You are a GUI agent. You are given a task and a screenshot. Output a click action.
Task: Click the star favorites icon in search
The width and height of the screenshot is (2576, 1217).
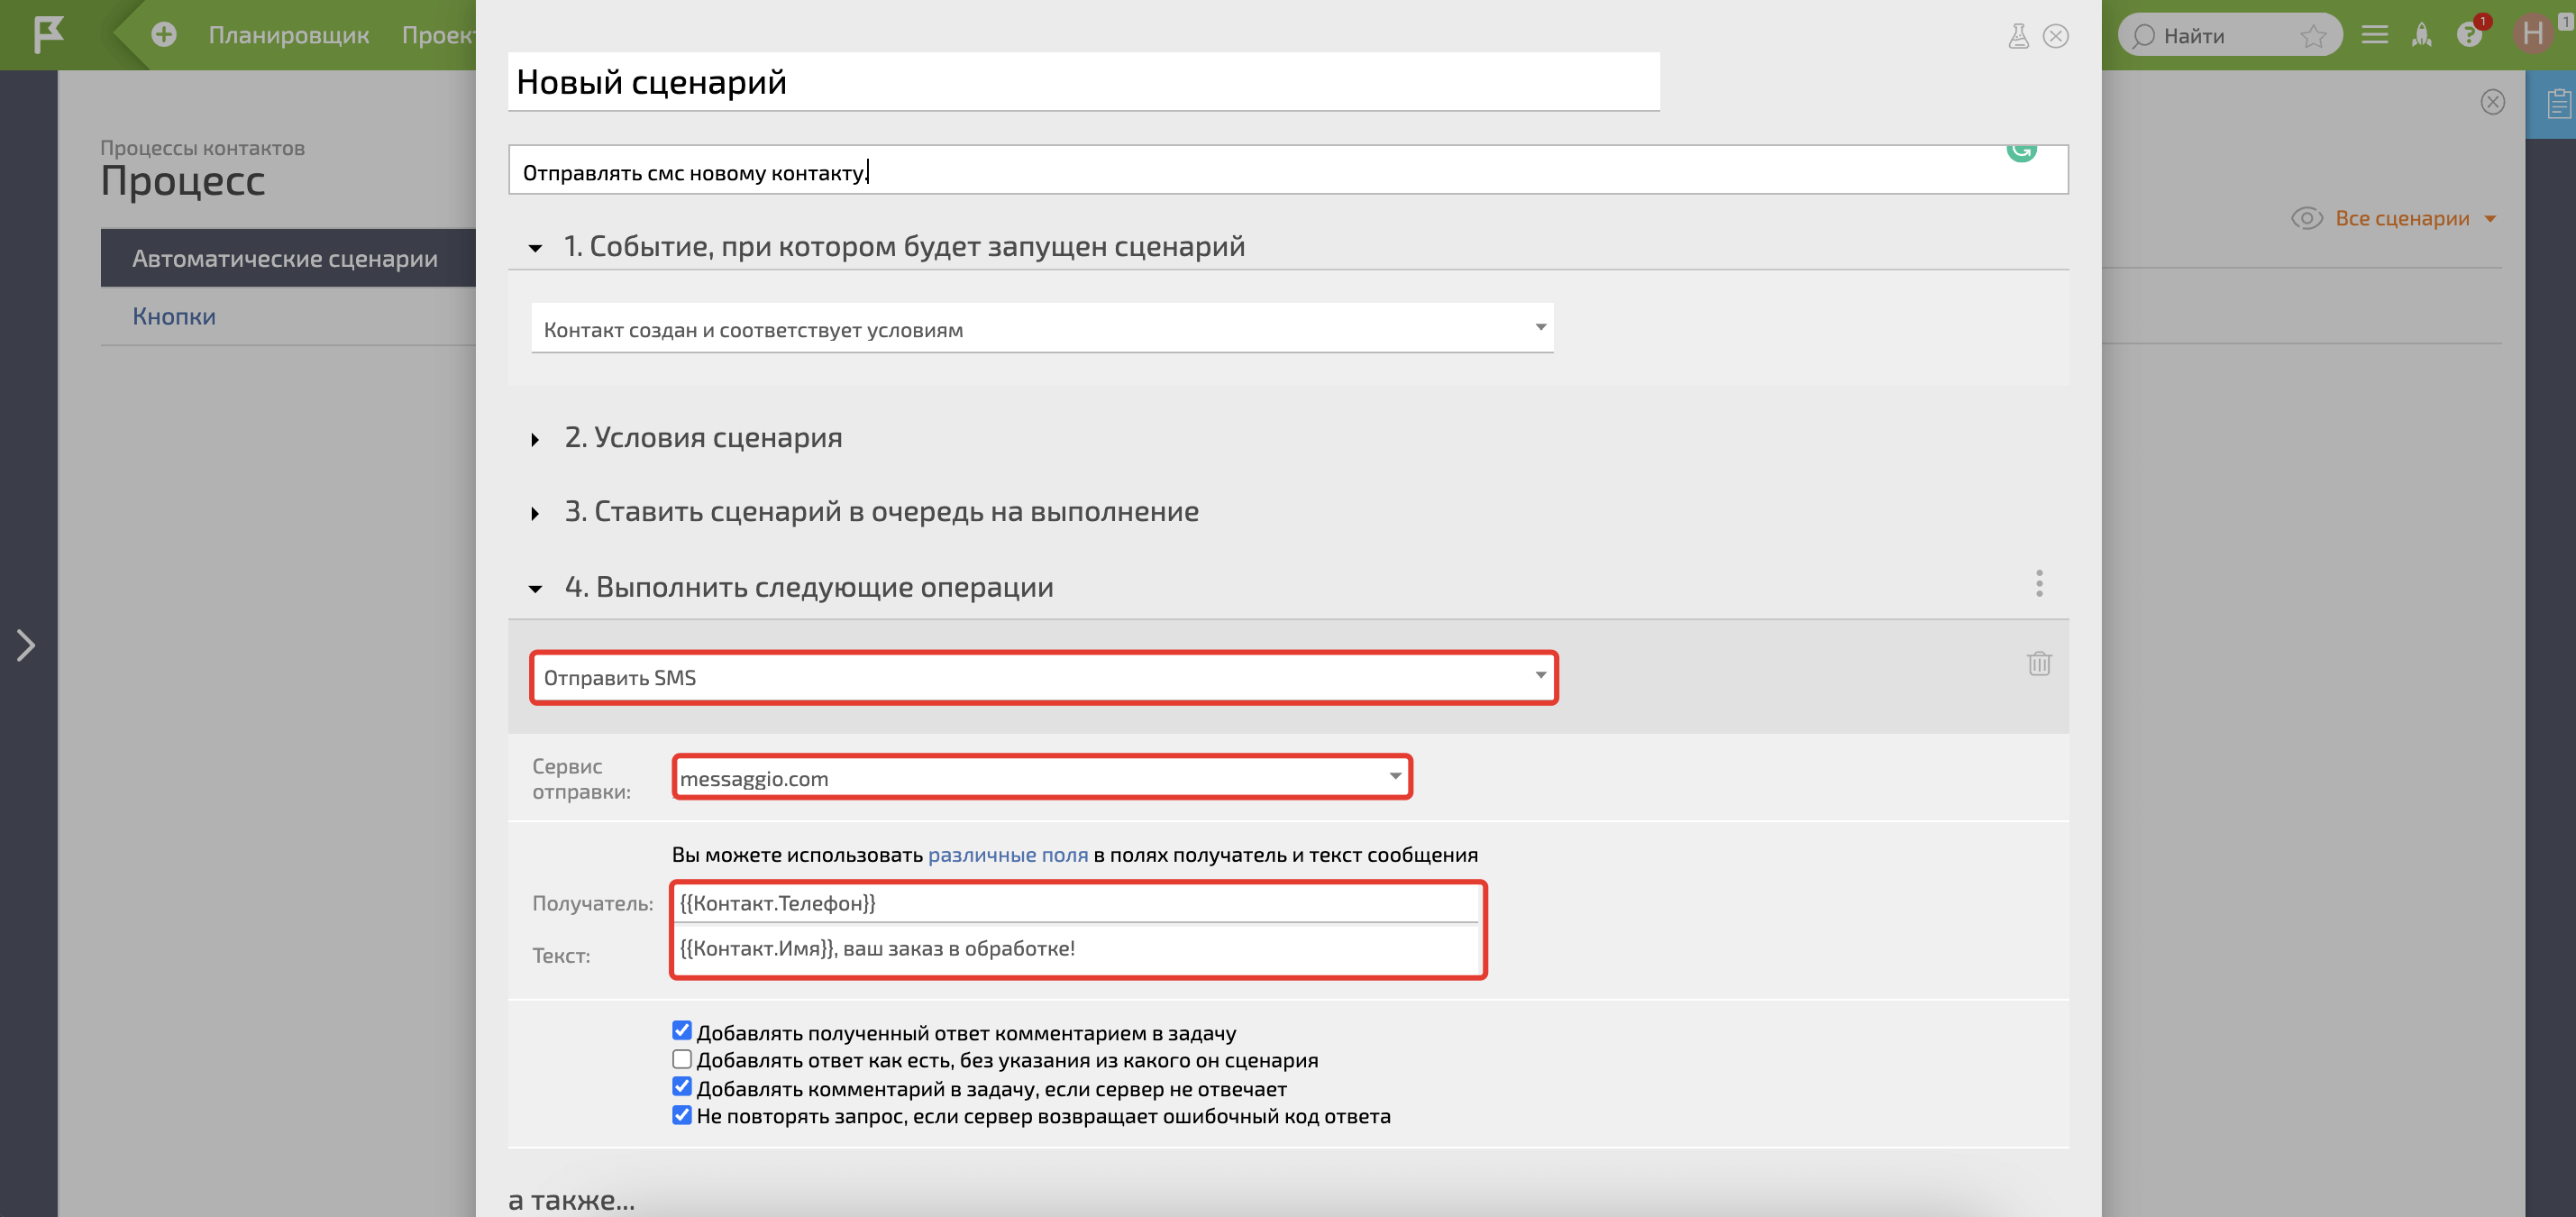tap(2312, 36)
